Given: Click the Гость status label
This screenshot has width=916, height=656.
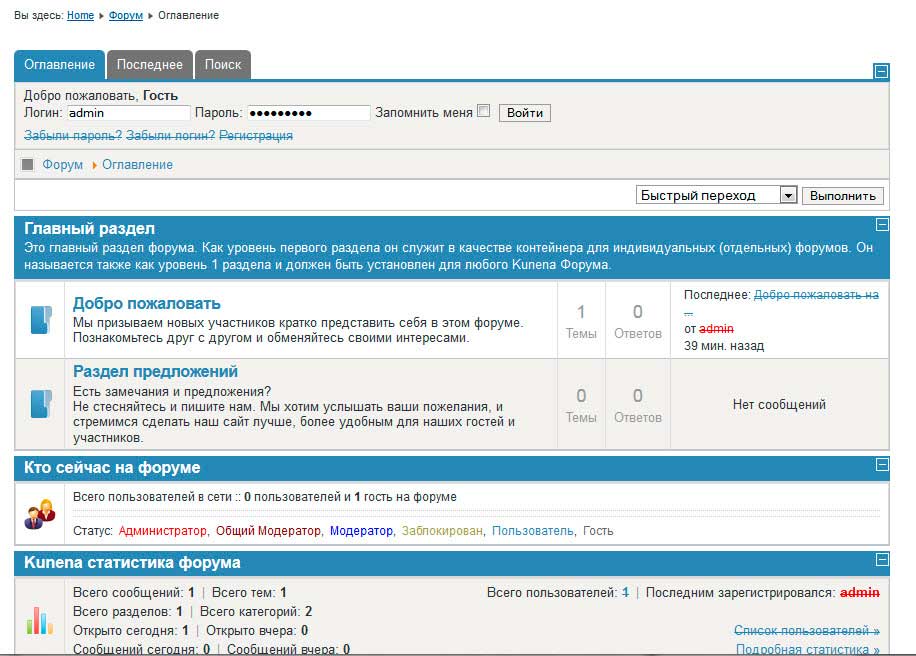Looking at the screenshot, I should pos(598,531).
